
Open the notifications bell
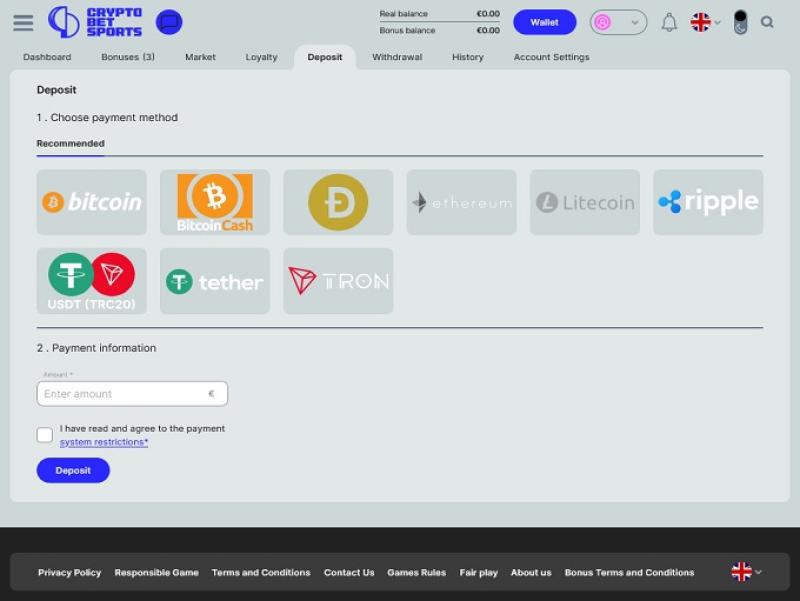[x=669, y=22]
